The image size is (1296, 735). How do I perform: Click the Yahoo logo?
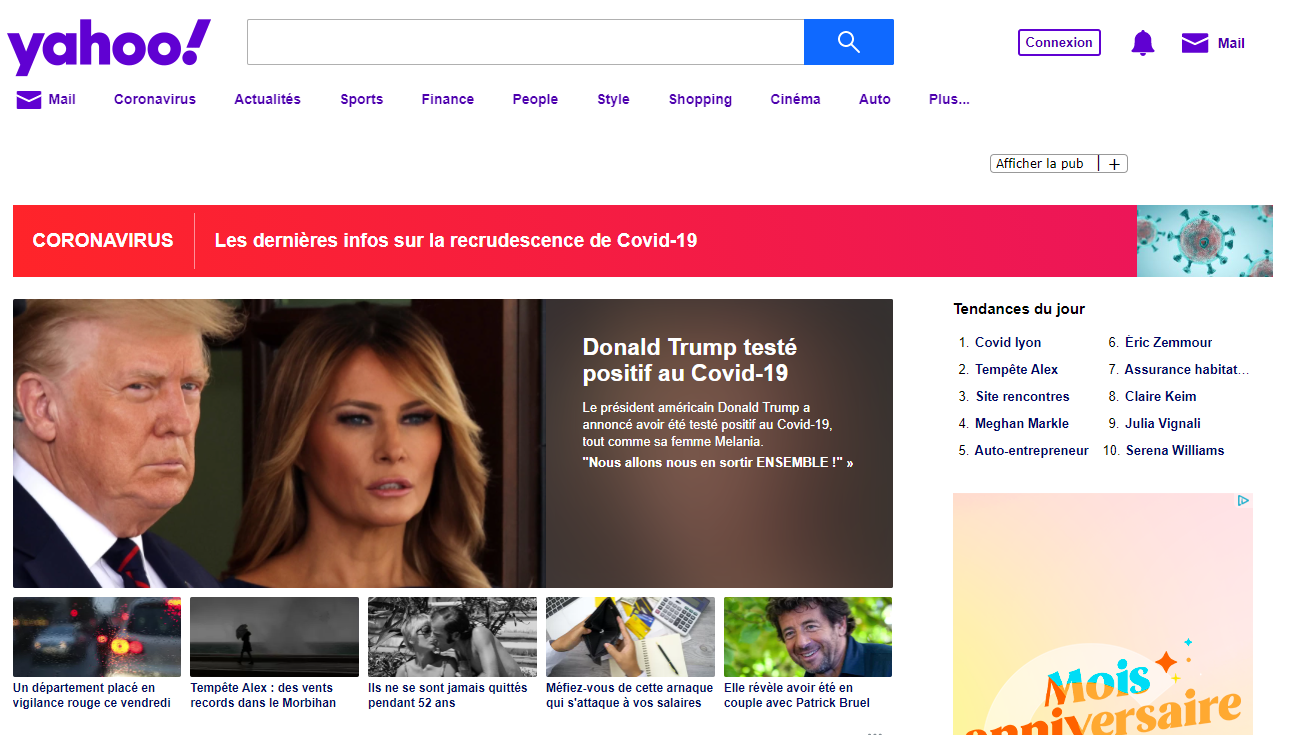pos(109,47)
